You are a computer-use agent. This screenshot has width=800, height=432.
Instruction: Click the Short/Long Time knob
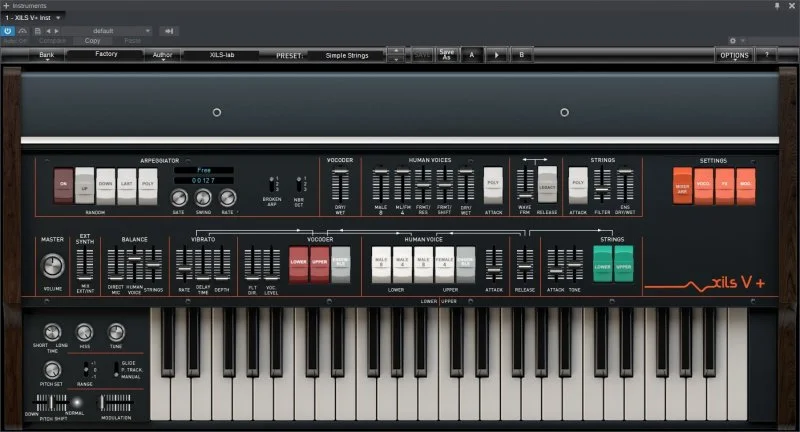pos(52,333)
